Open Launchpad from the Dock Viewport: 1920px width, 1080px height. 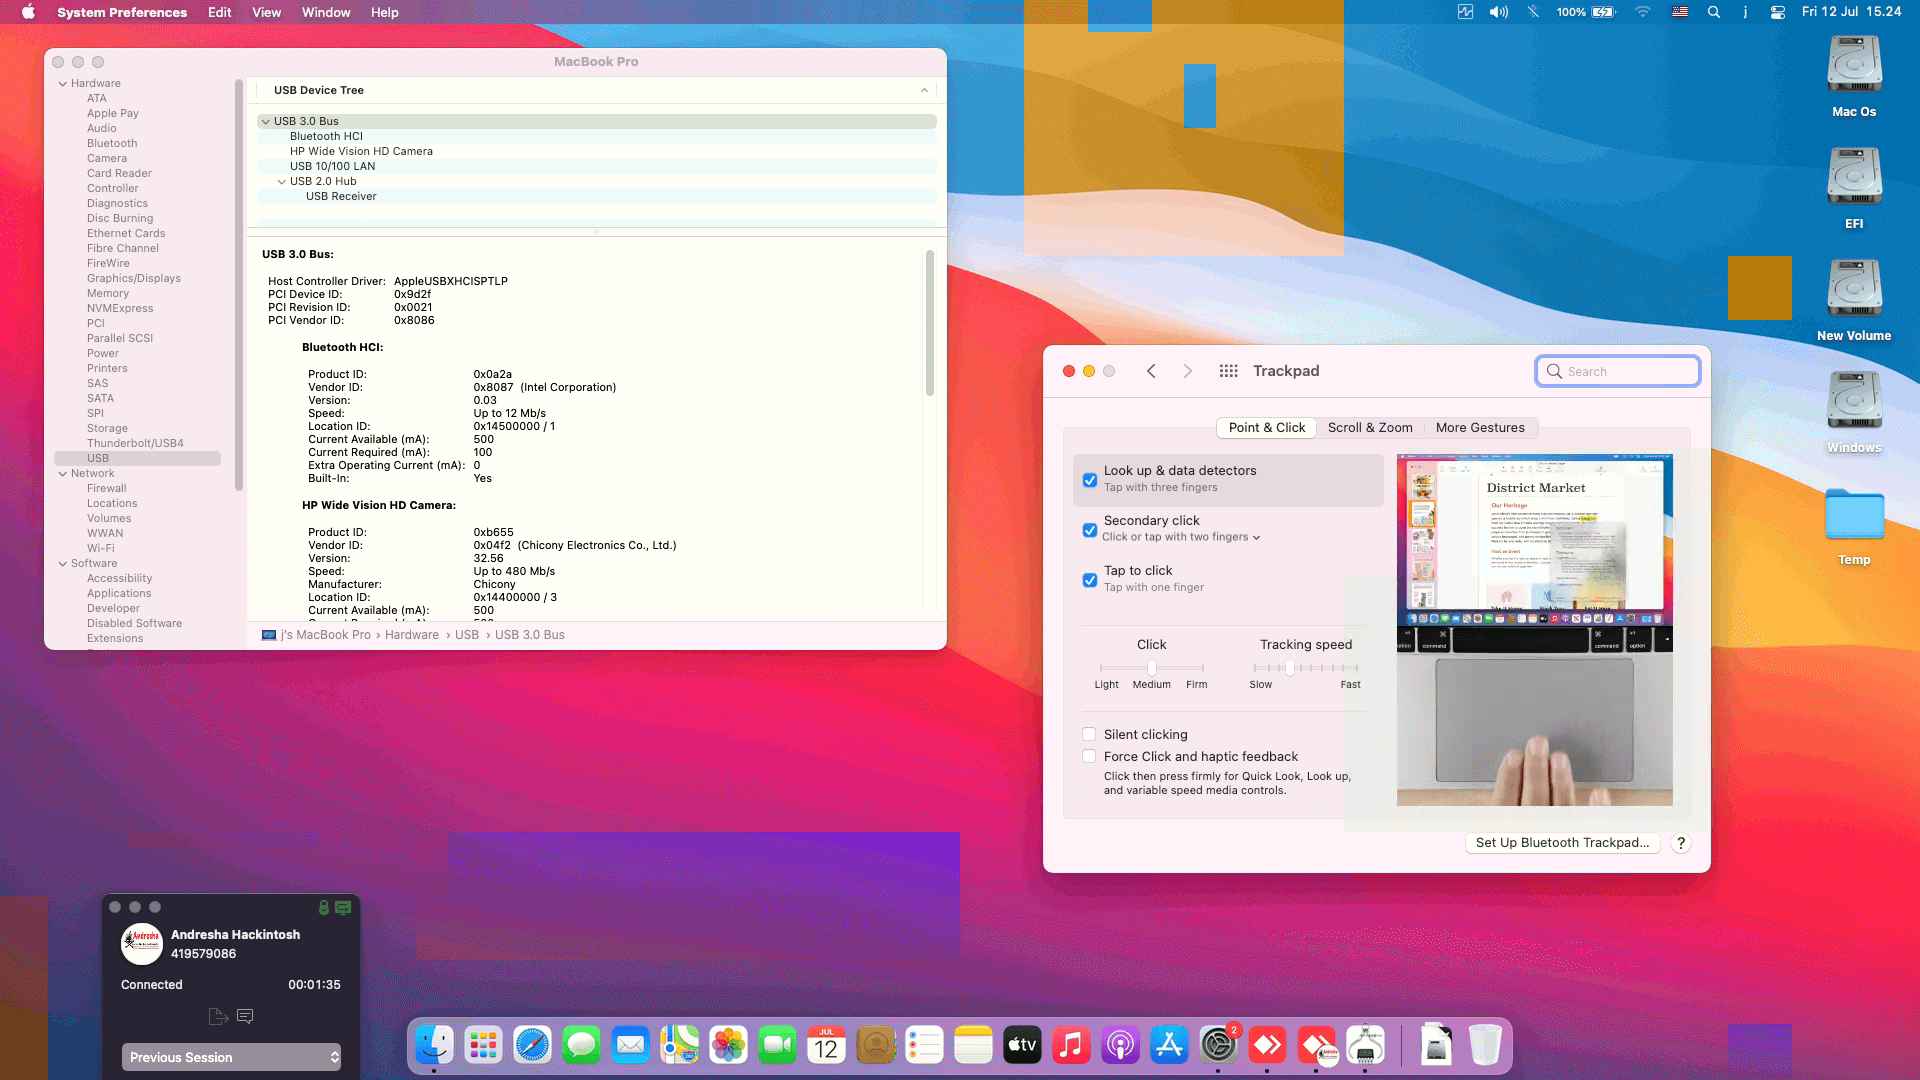(x=483, y=1046)
